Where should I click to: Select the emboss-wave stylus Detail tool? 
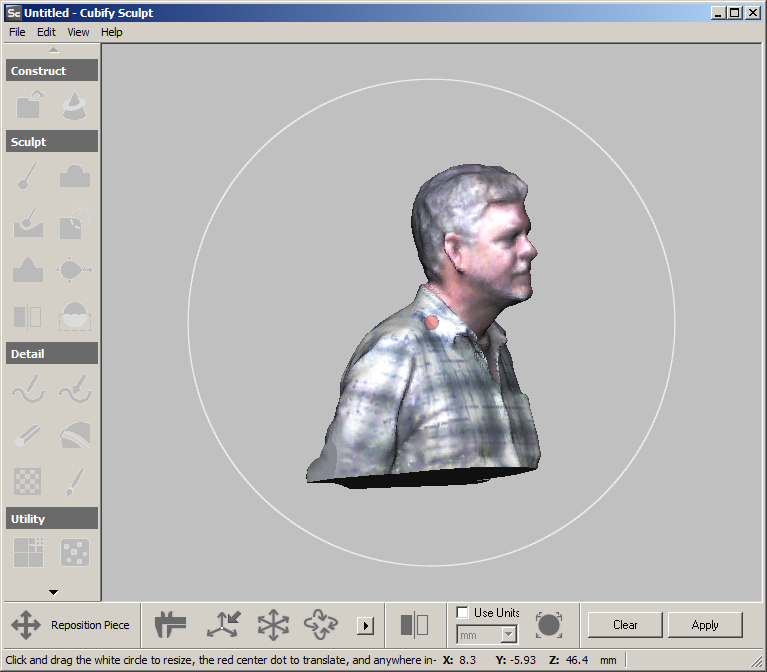[28, 389]
